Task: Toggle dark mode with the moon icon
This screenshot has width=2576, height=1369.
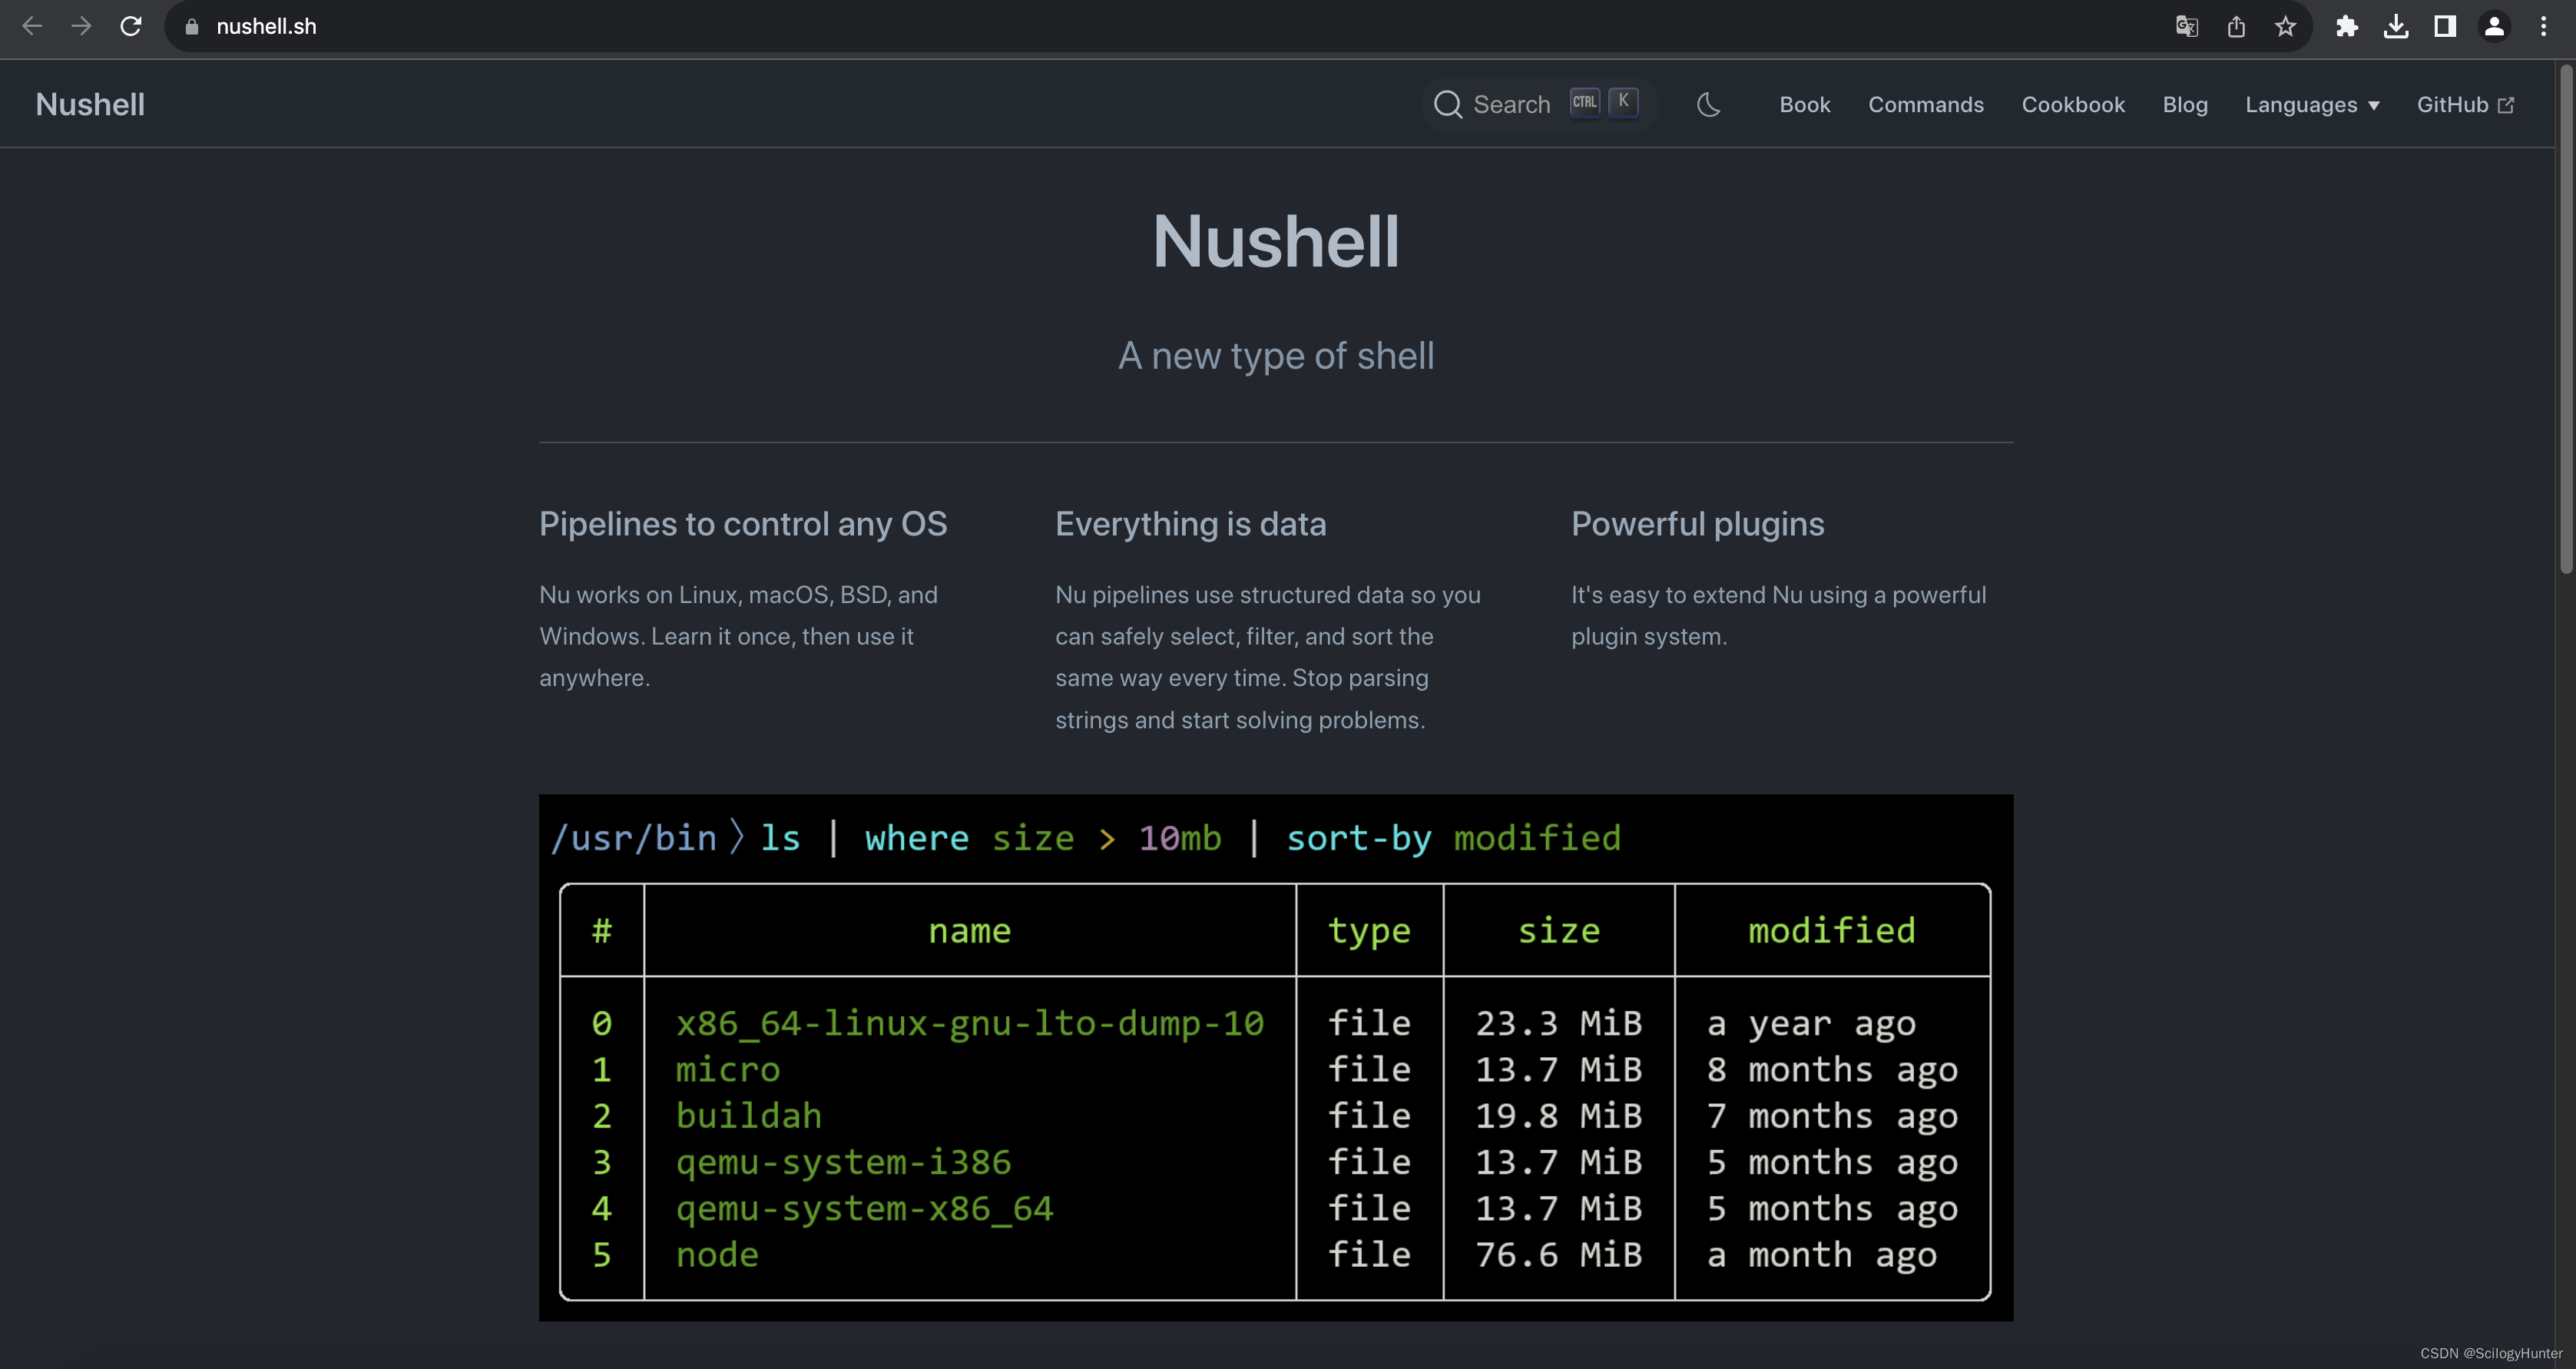Action: point(1708,104)
